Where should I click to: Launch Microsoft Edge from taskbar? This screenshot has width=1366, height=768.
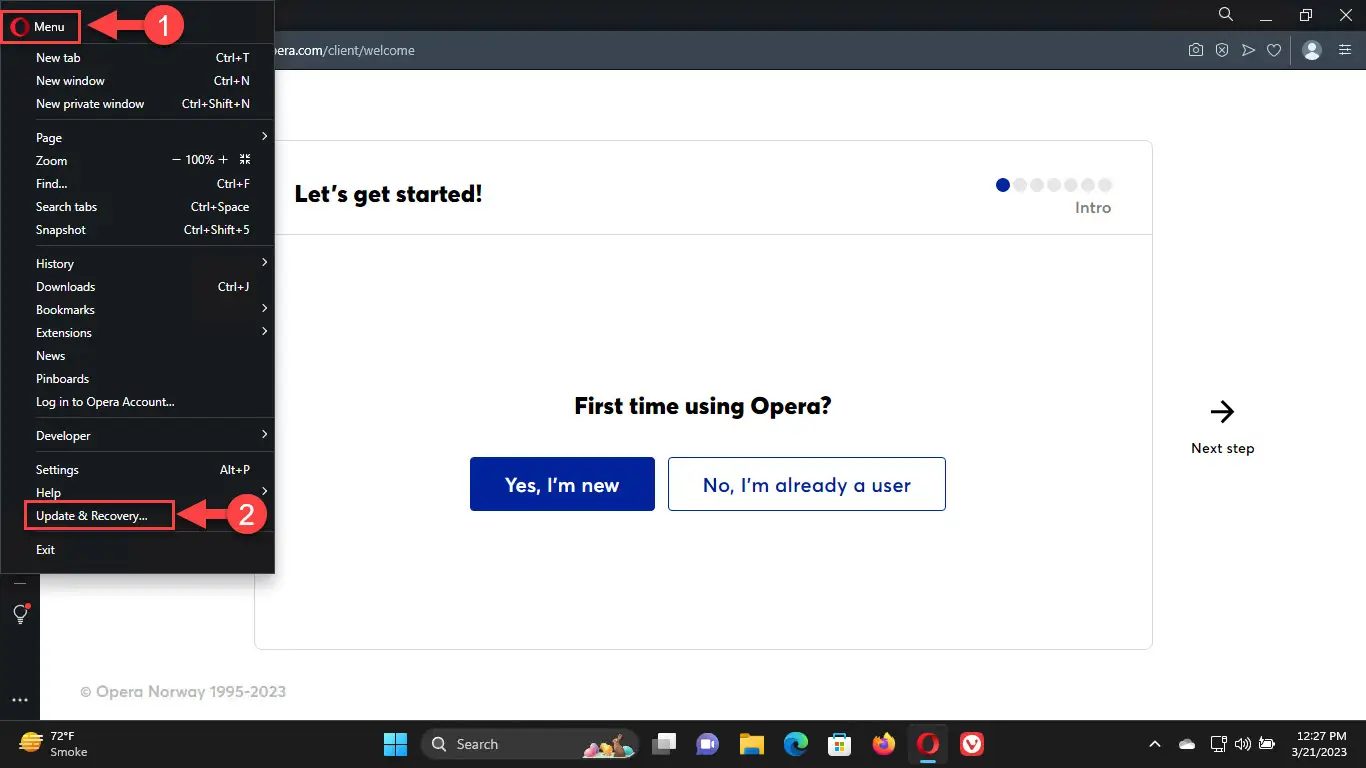pos(796,744)
